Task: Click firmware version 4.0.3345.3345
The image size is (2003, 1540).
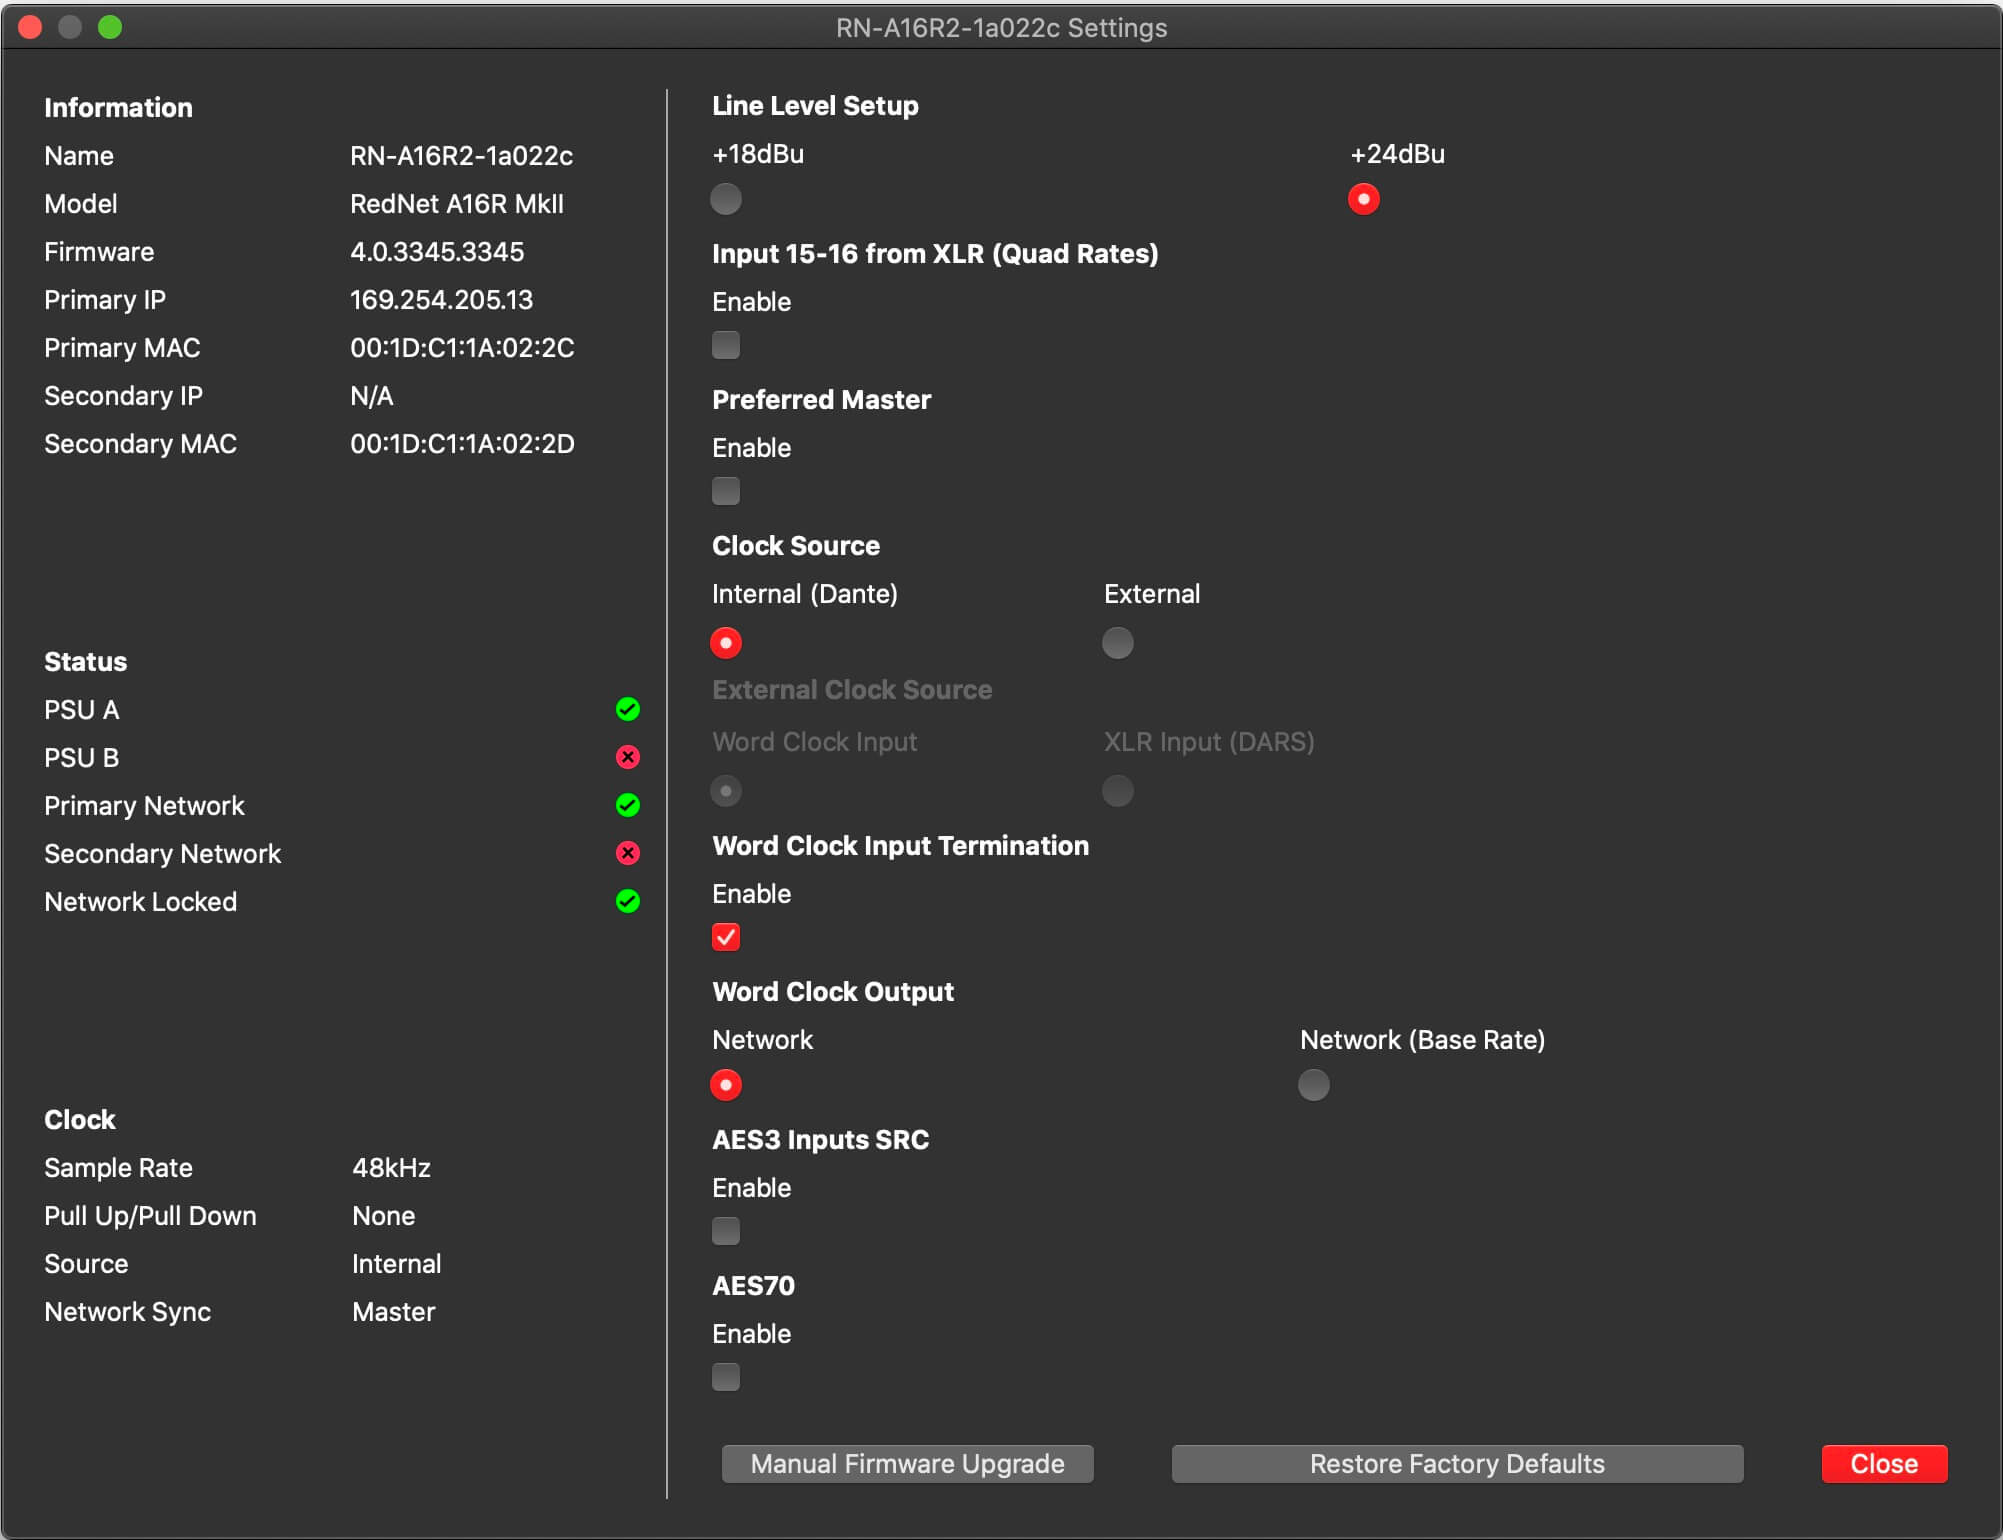Action: [x=437, y=252]
